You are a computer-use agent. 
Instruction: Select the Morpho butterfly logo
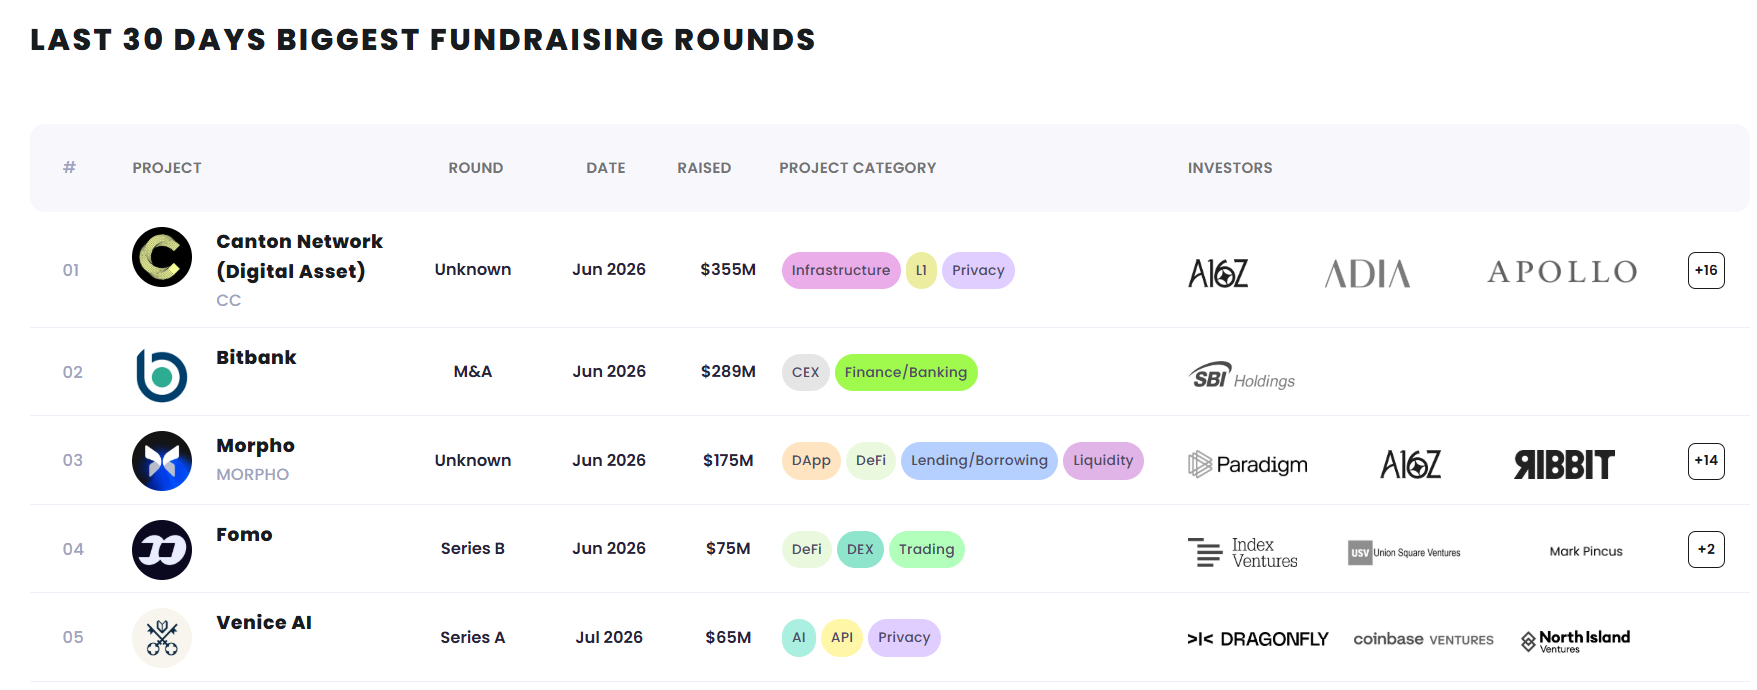pos(162,461)
